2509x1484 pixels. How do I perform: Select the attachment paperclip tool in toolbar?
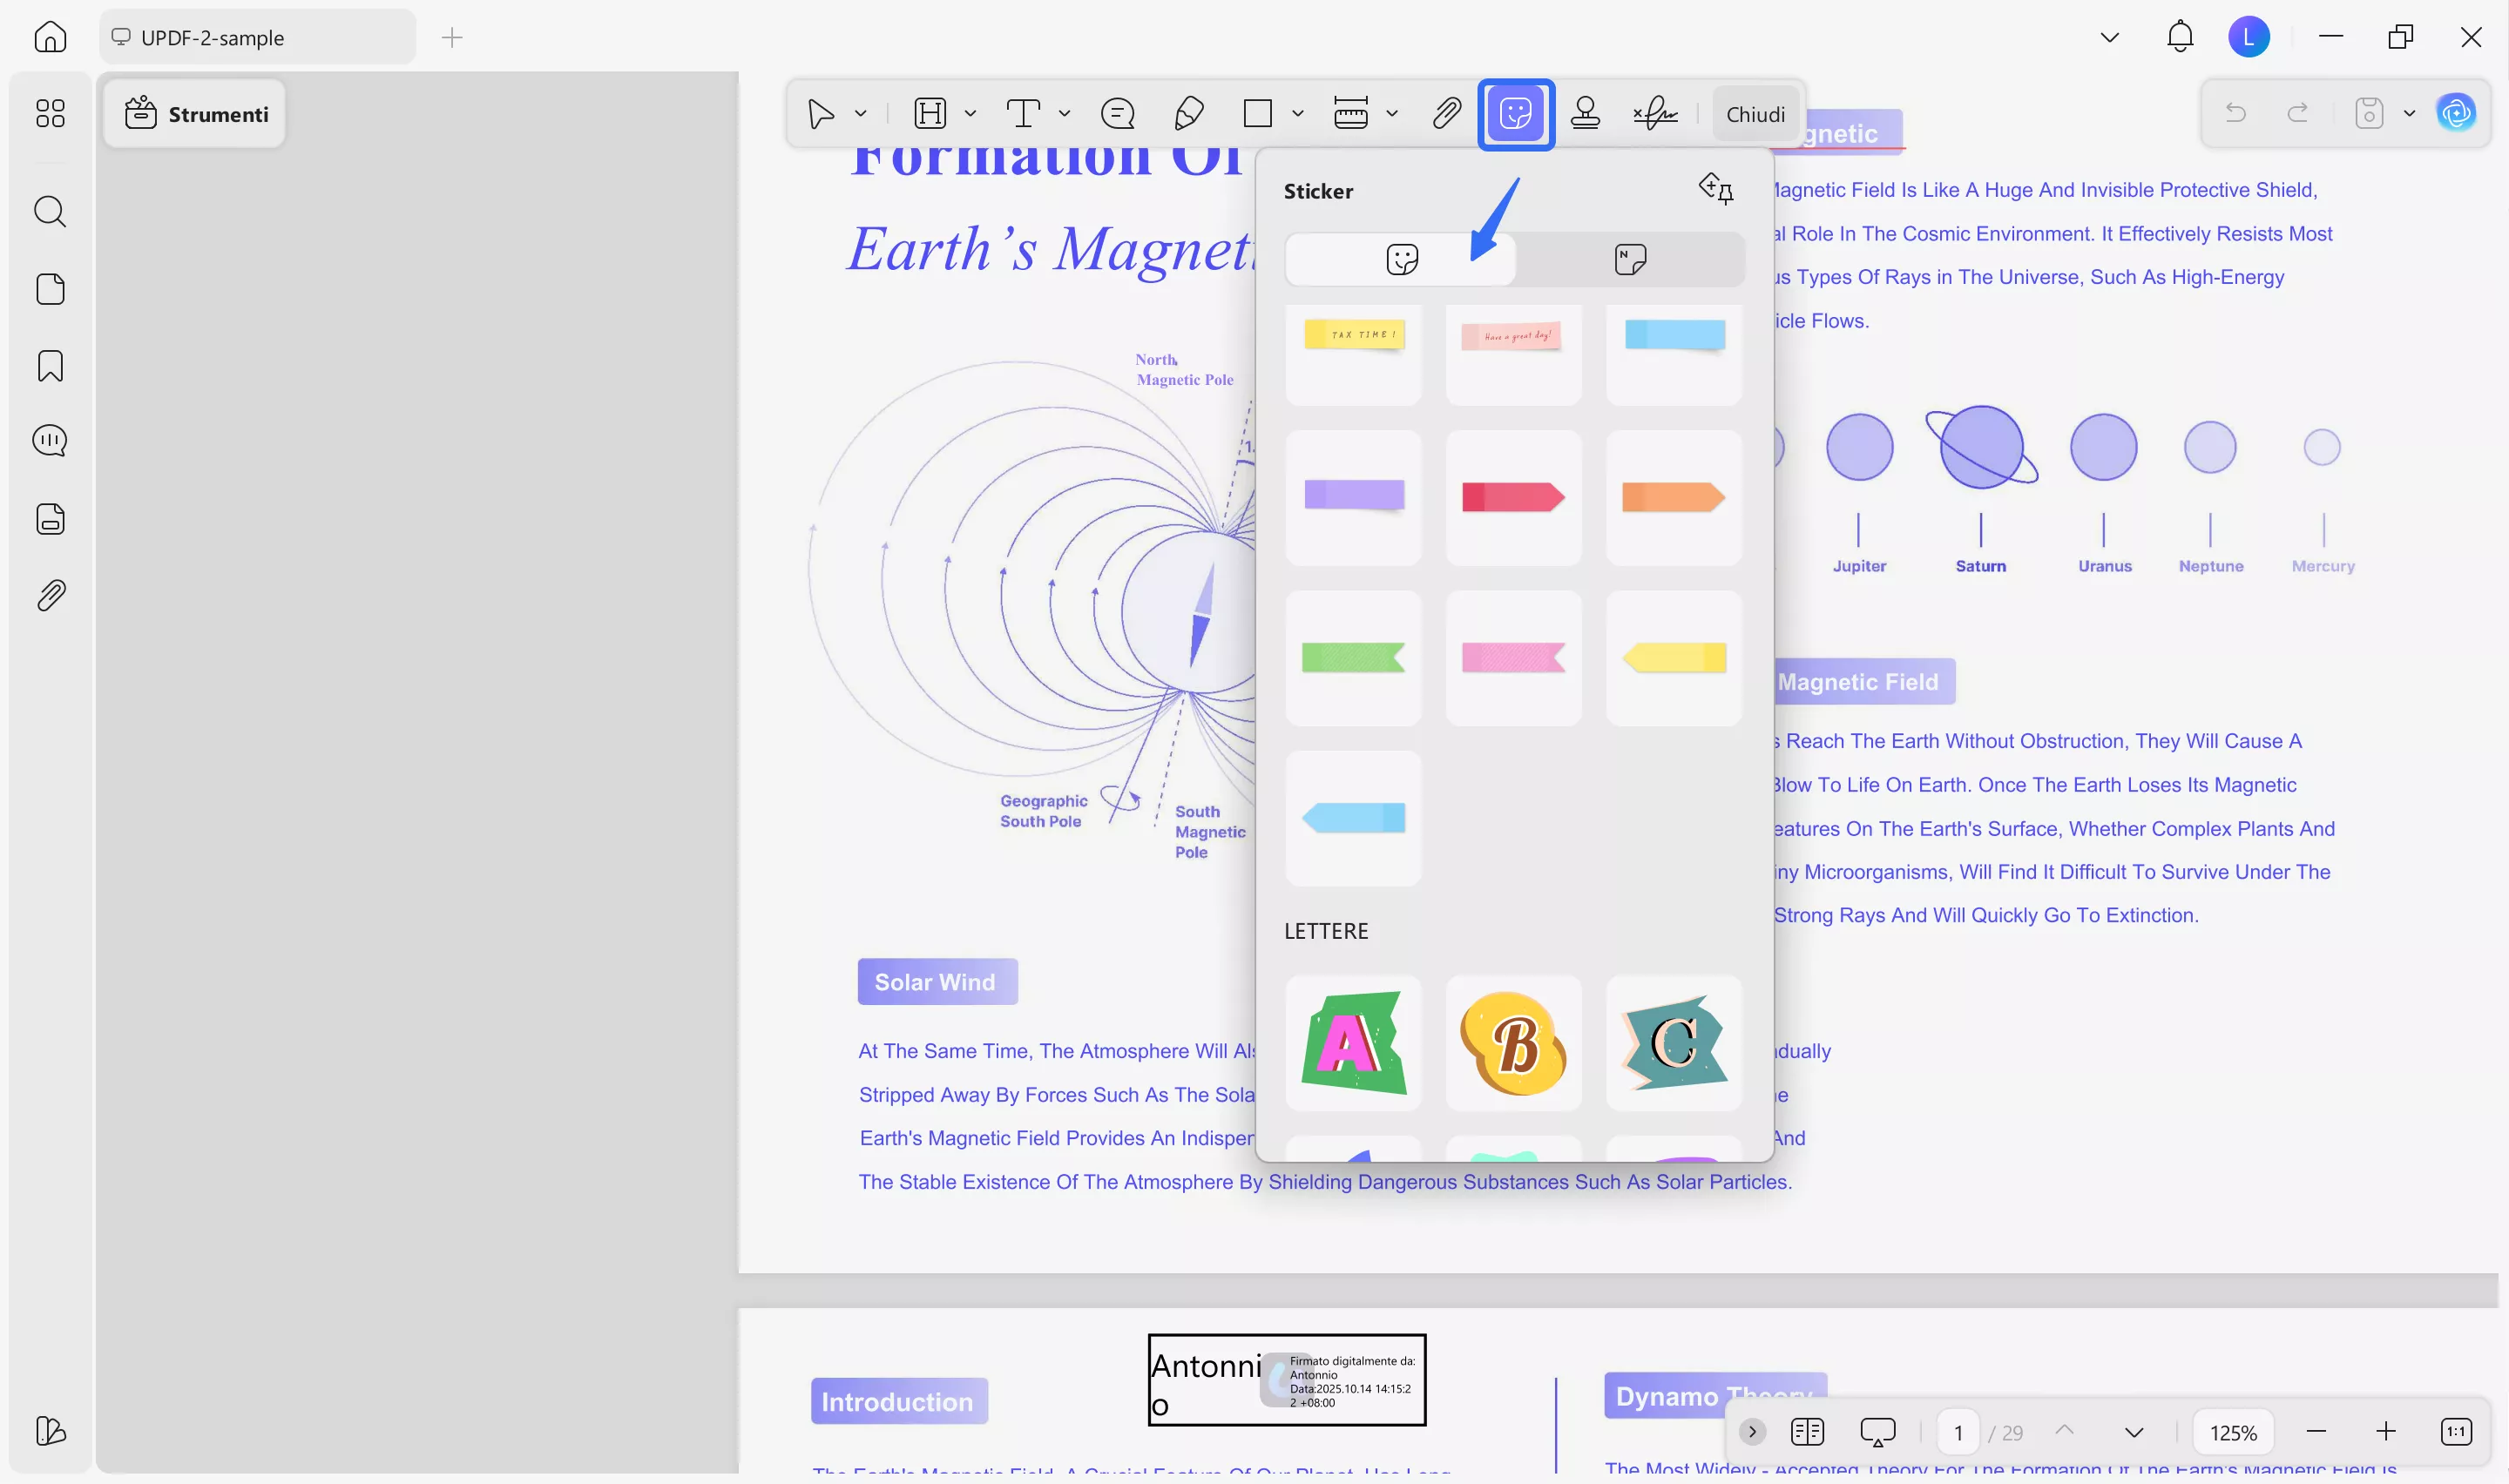pos(1446,113)
